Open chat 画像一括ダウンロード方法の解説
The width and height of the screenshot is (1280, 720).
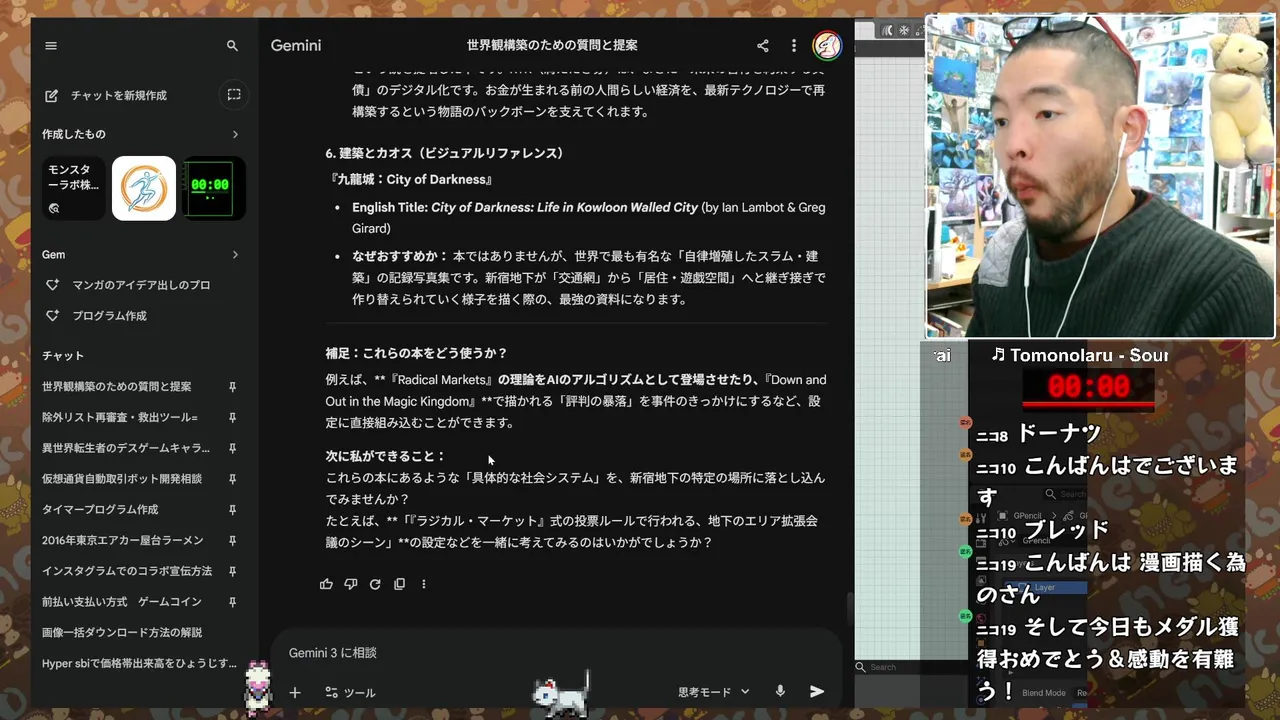pyautogui.click(x=122, y=633)
